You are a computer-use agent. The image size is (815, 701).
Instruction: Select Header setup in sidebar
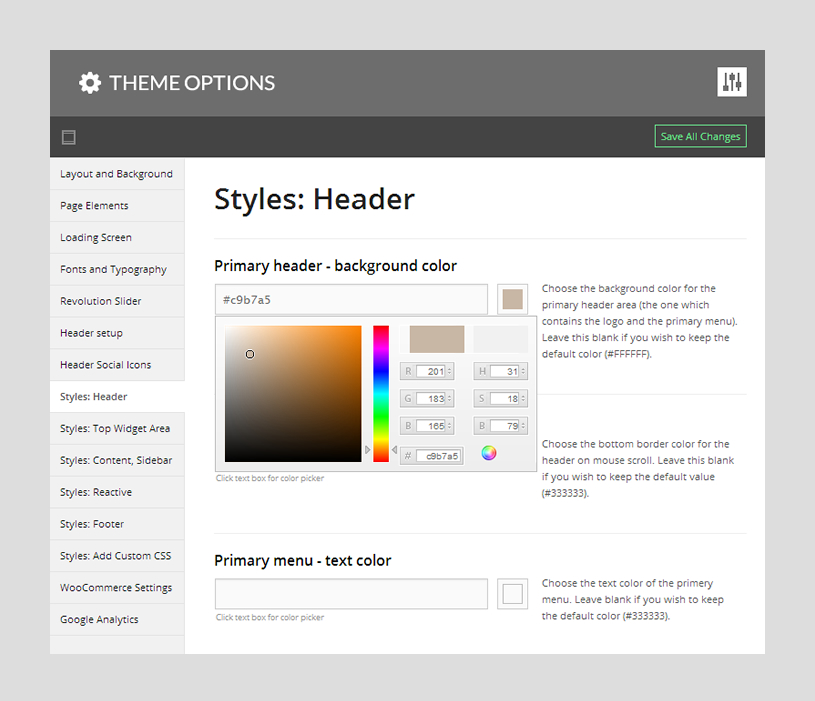(117, 333)
